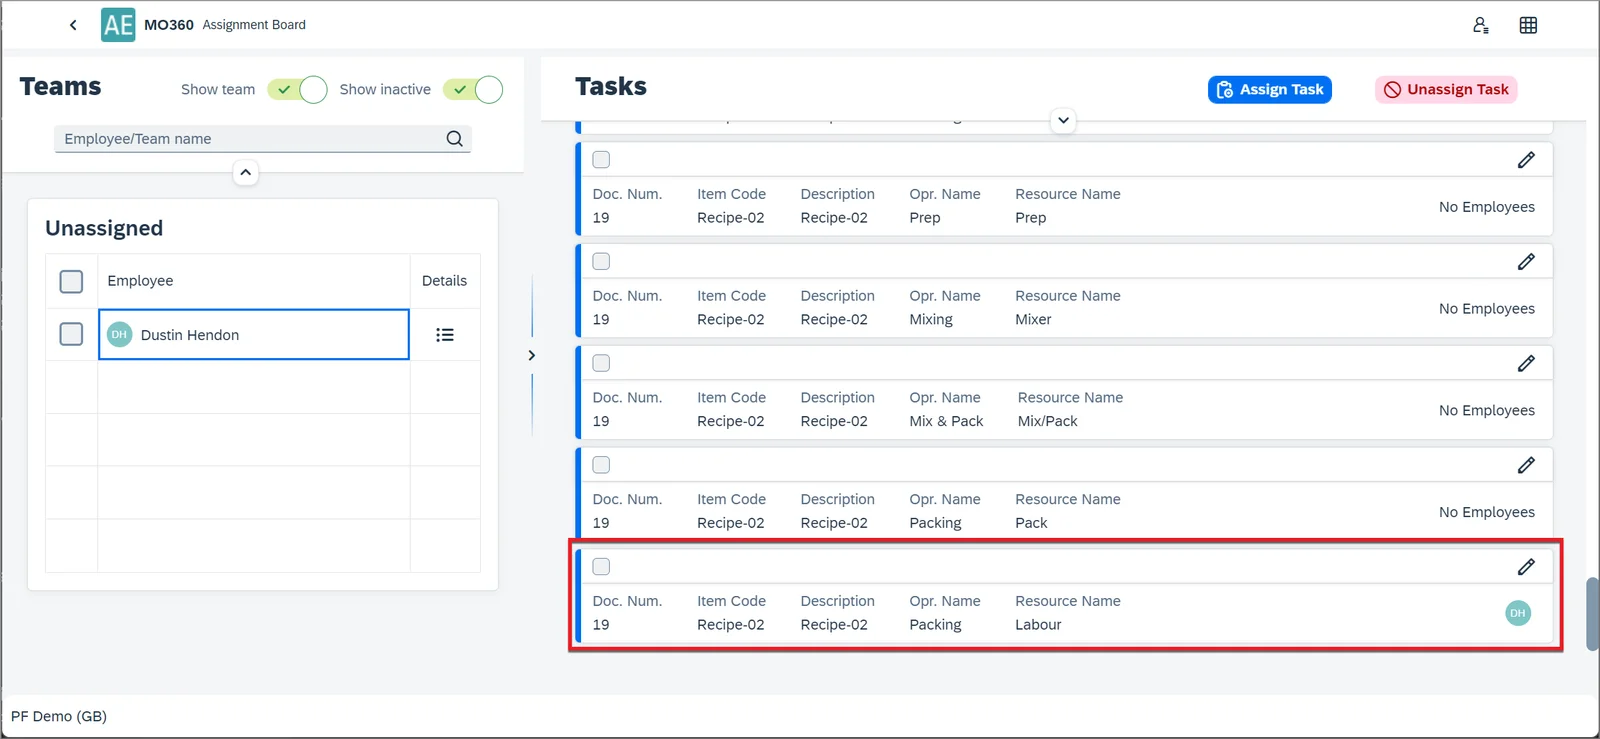
Task: Select the Mix/Pack task checkbox
Action: point(601,364)
